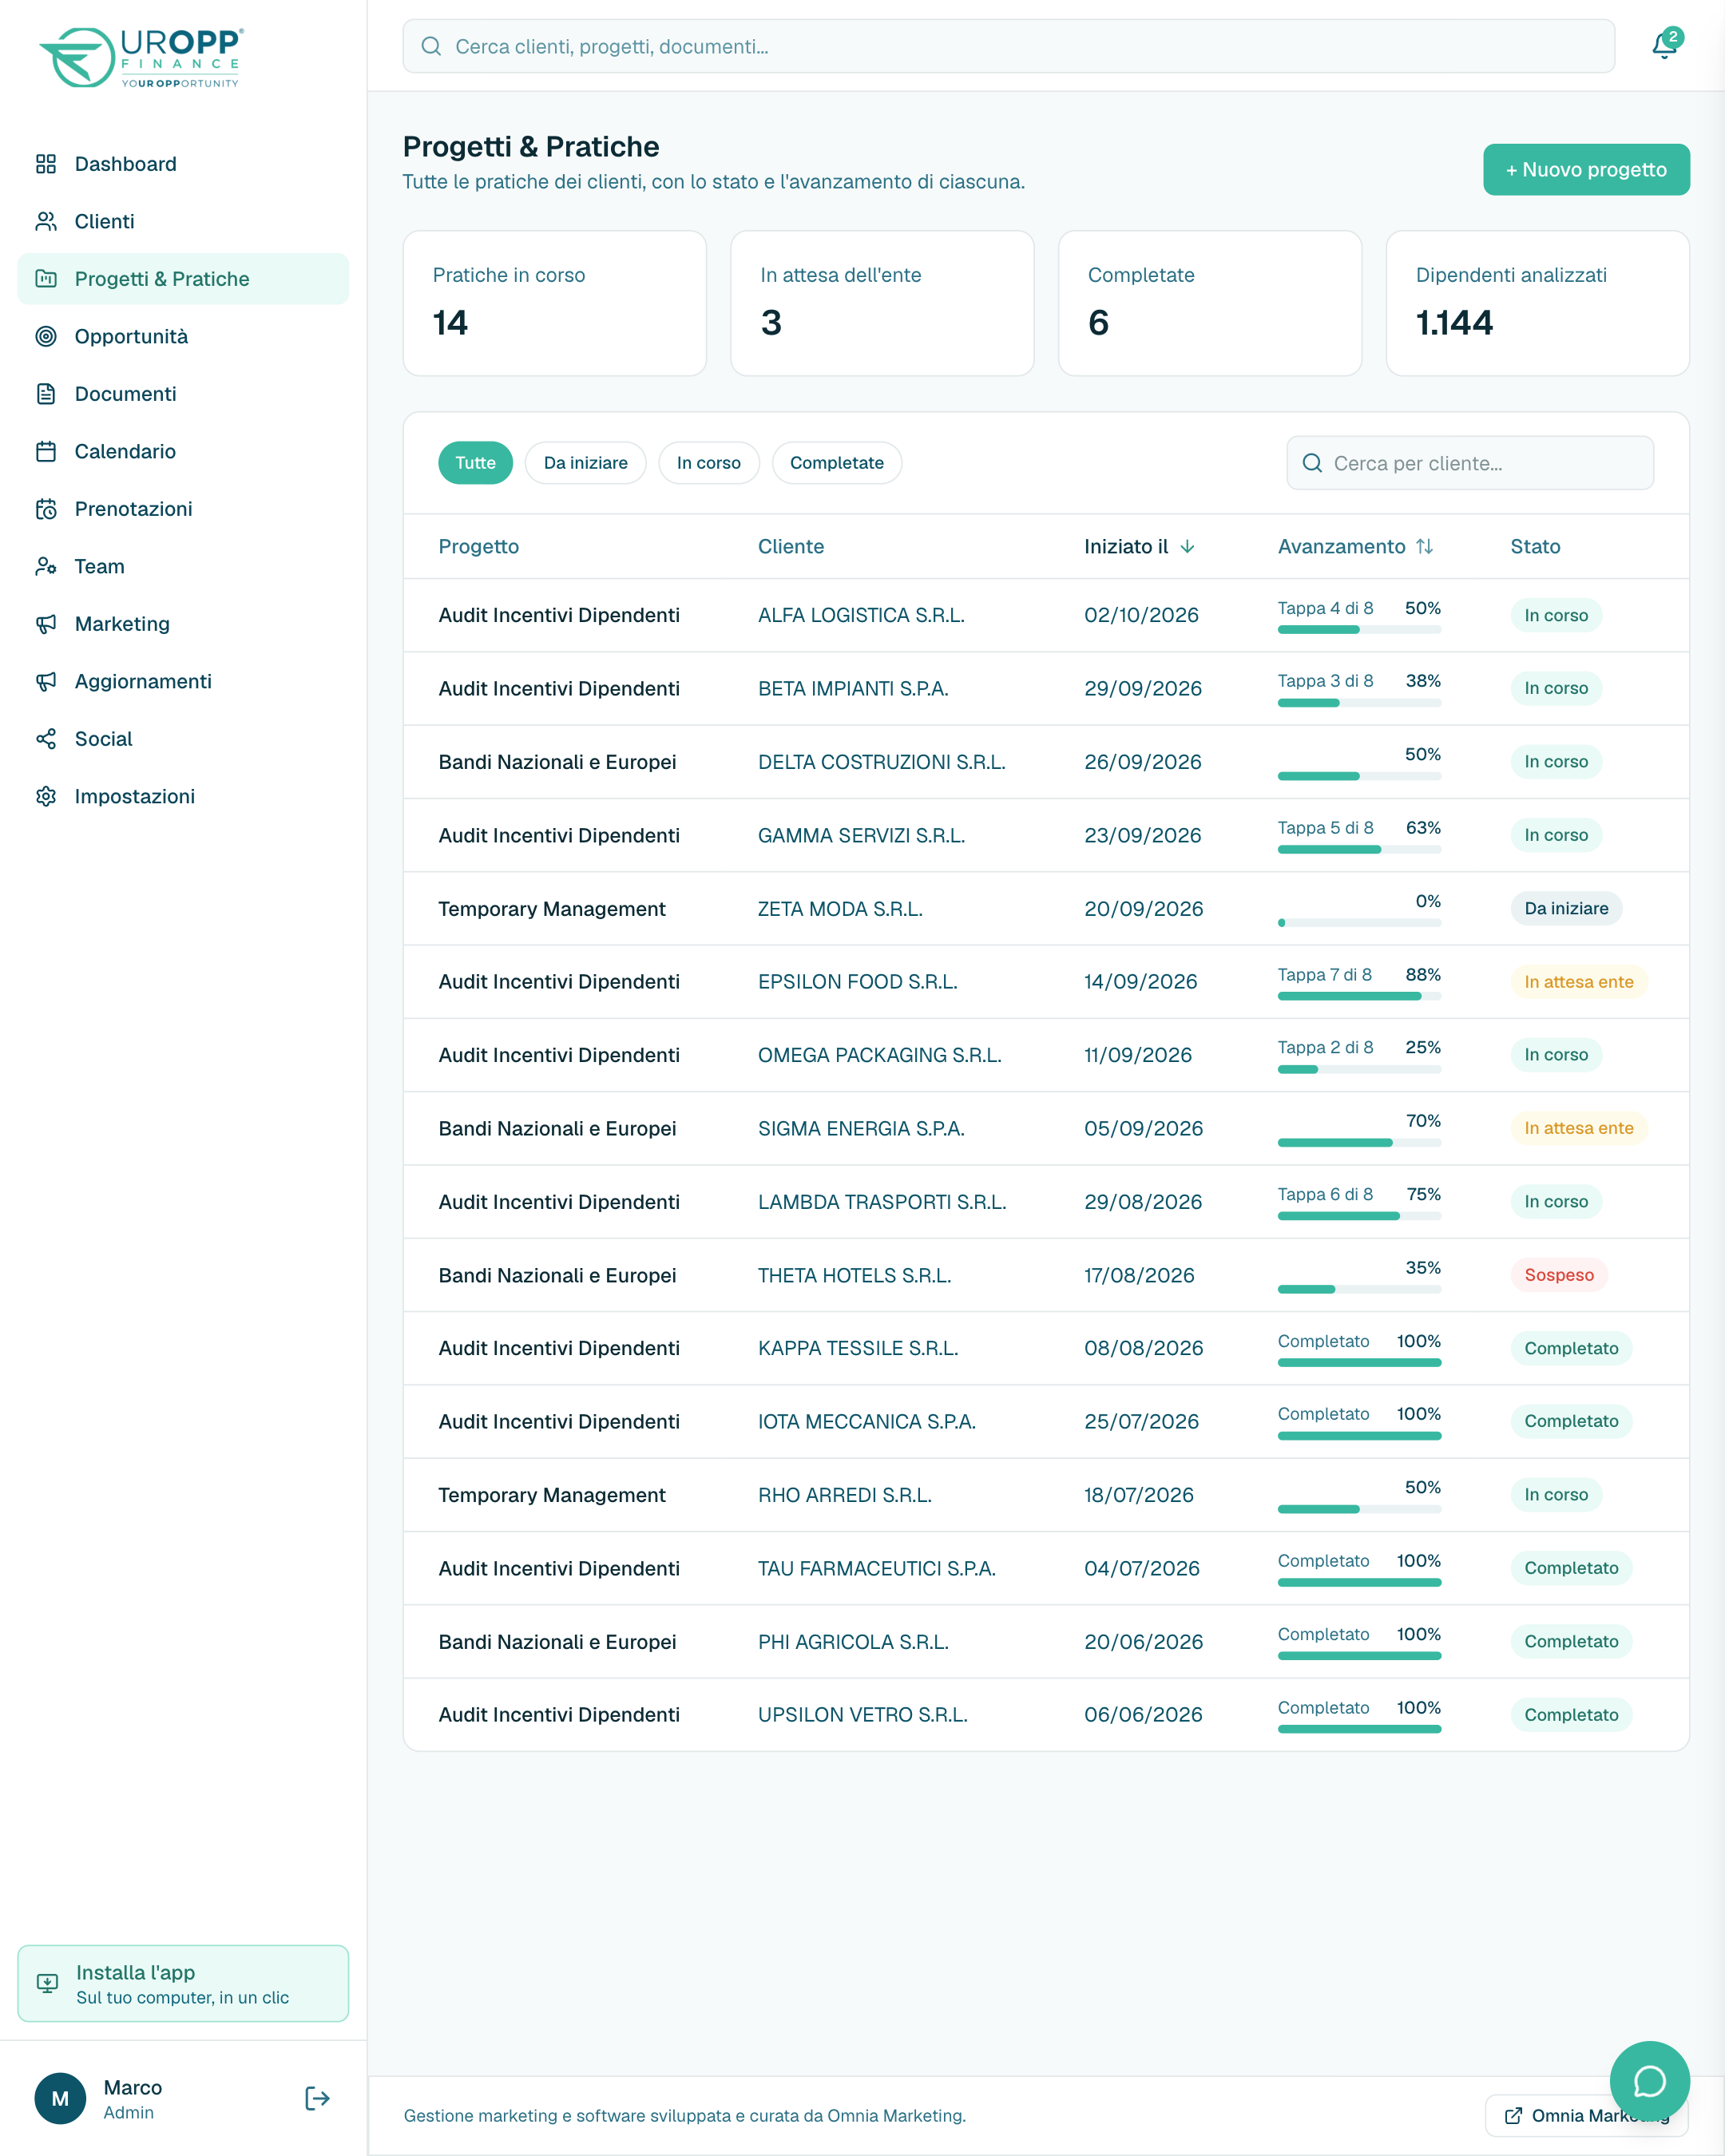Click the Tapa 6 di 8 label for LAMBDA TRASPORTI
The width and height of the screenshot is (1725, 2156).
1325,1194
